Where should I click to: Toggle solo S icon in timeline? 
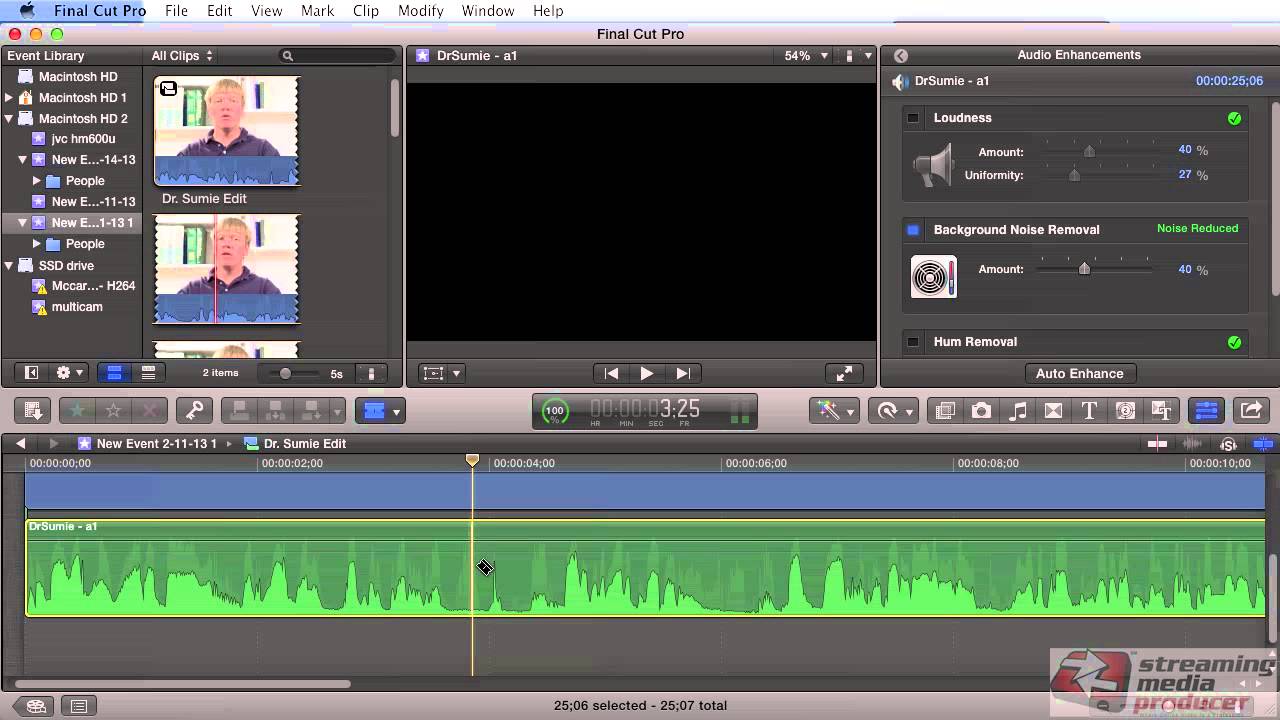point(1228,443)
